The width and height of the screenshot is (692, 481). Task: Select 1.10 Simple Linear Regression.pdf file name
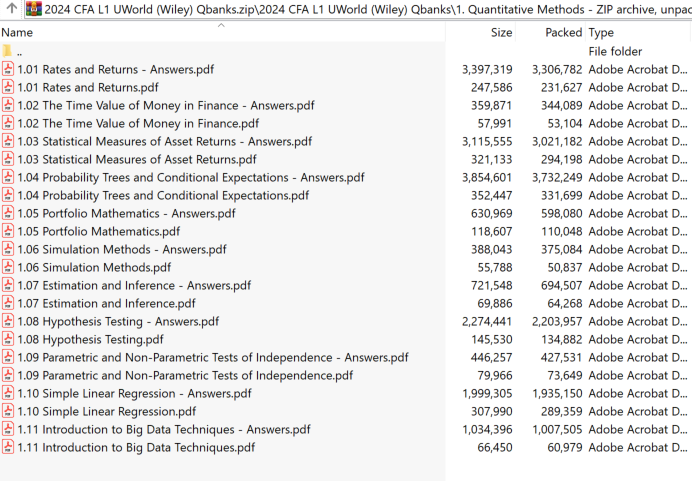click(106, 412)
